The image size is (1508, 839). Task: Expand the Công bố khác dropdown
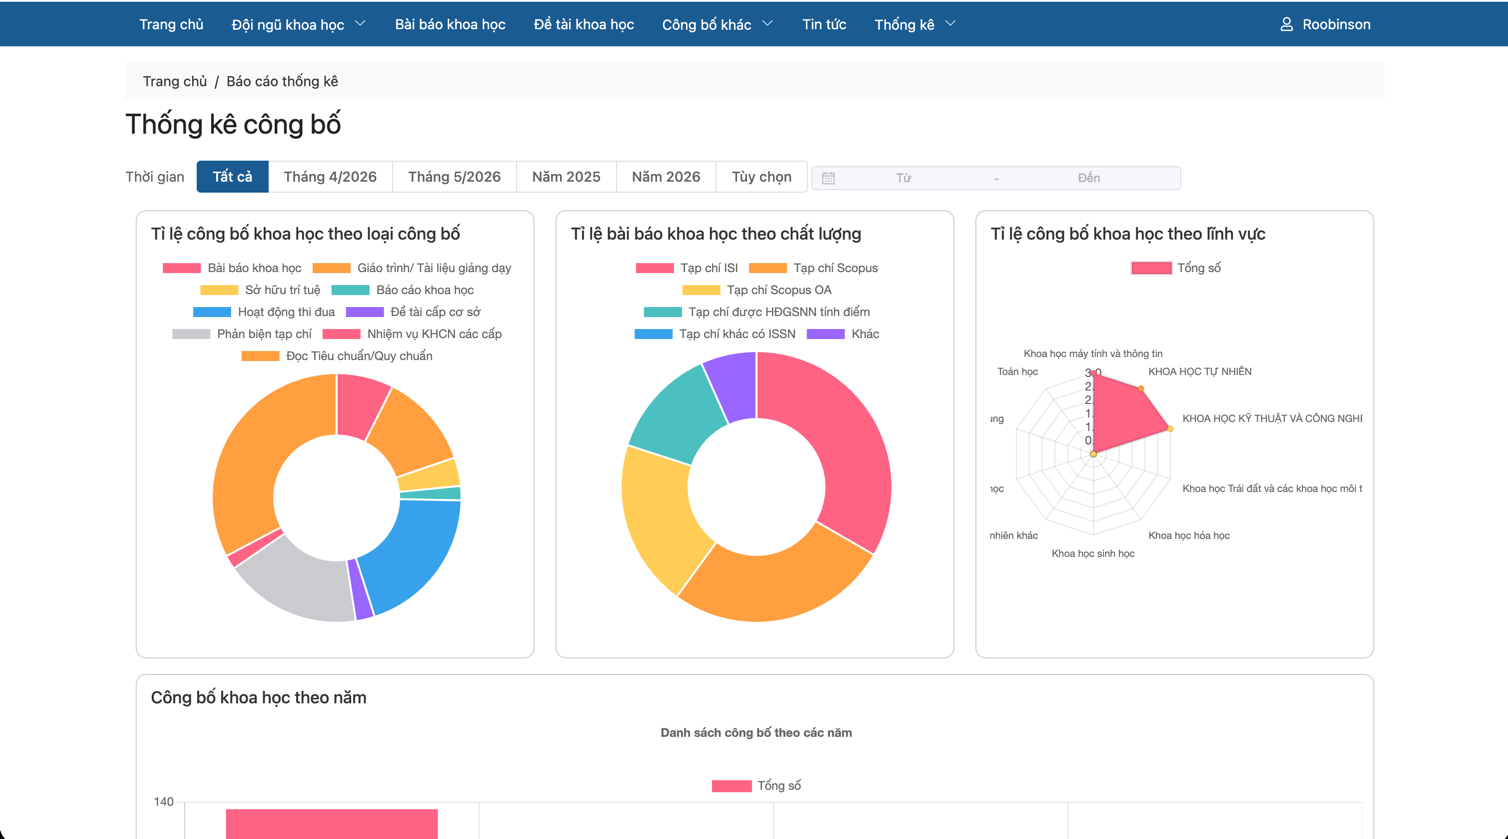[x=718, y=24]
